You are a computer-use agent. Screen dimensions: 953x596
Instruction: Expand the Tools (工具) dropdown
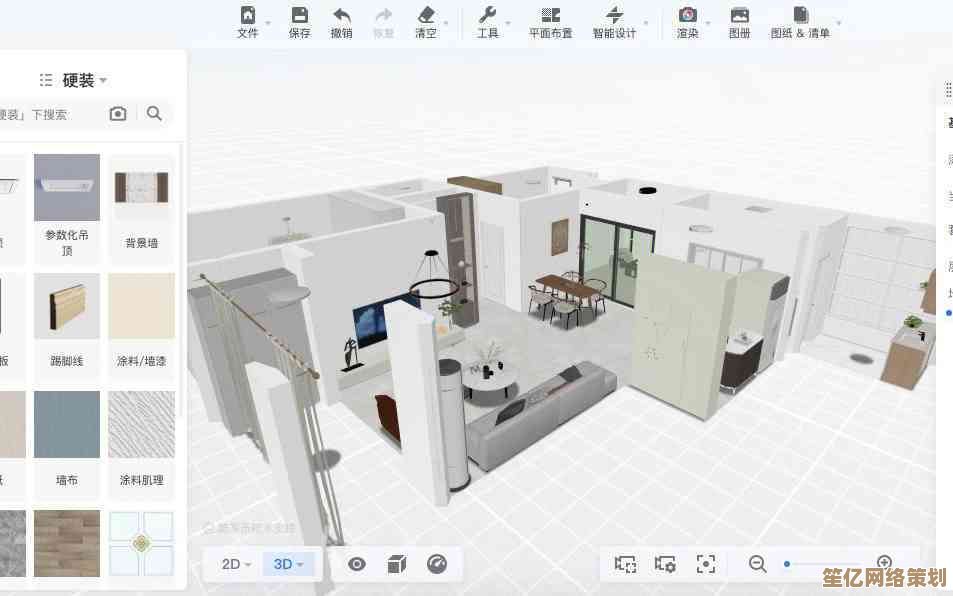tap(488, 22)
